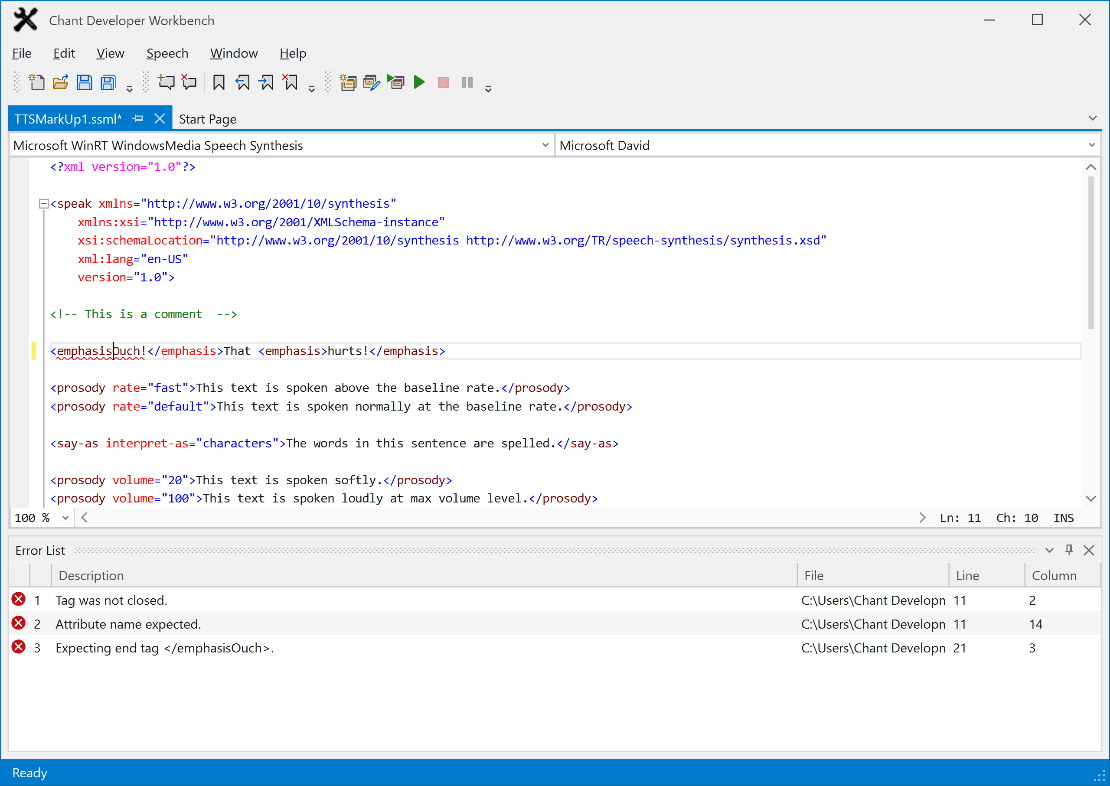Viewport: 1110px width, 786px height.
Task: Click the editor vertical scrollbar thumb
Action: tap(1091, 253)
